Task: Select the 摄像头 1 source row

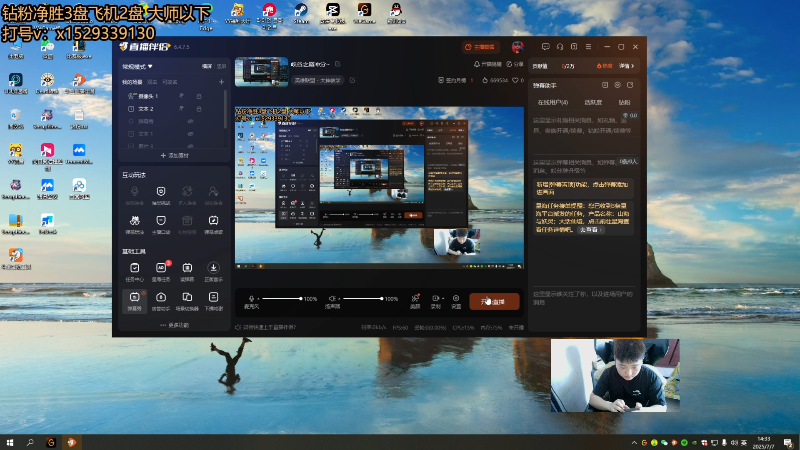Action: coord(173,96)
